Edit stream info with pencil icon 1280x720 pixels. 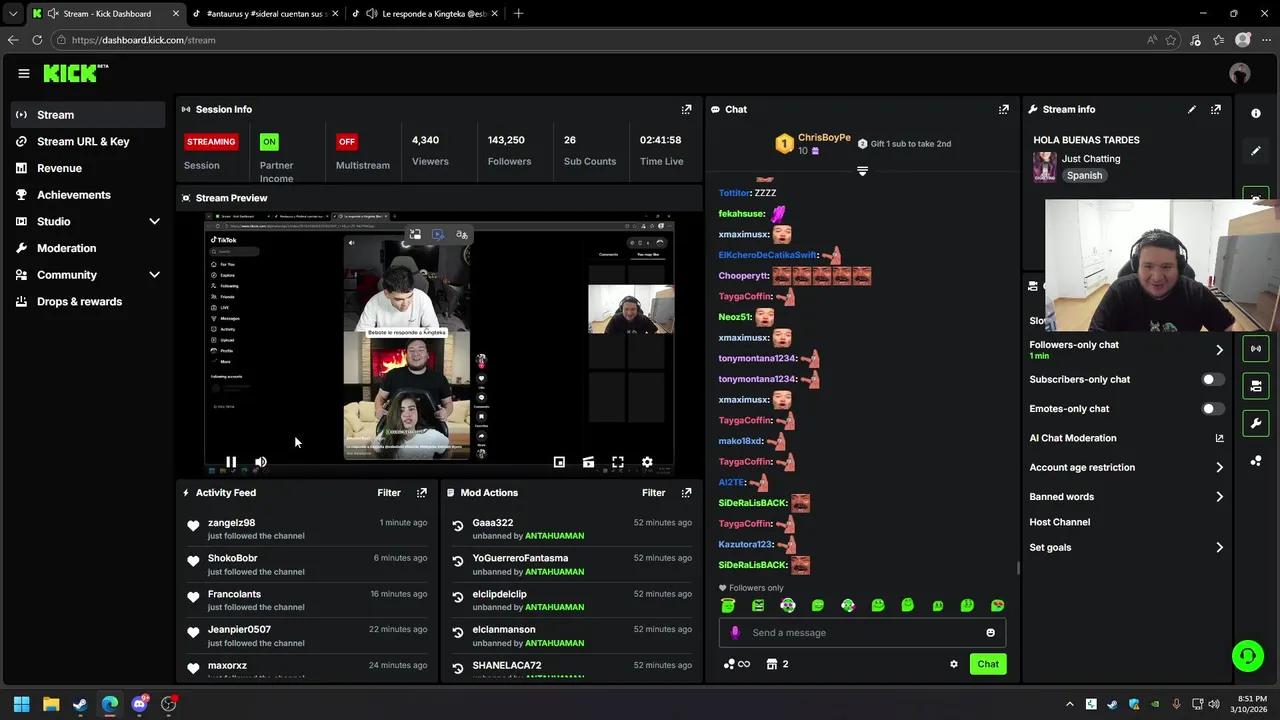(x=1191, y=109)
